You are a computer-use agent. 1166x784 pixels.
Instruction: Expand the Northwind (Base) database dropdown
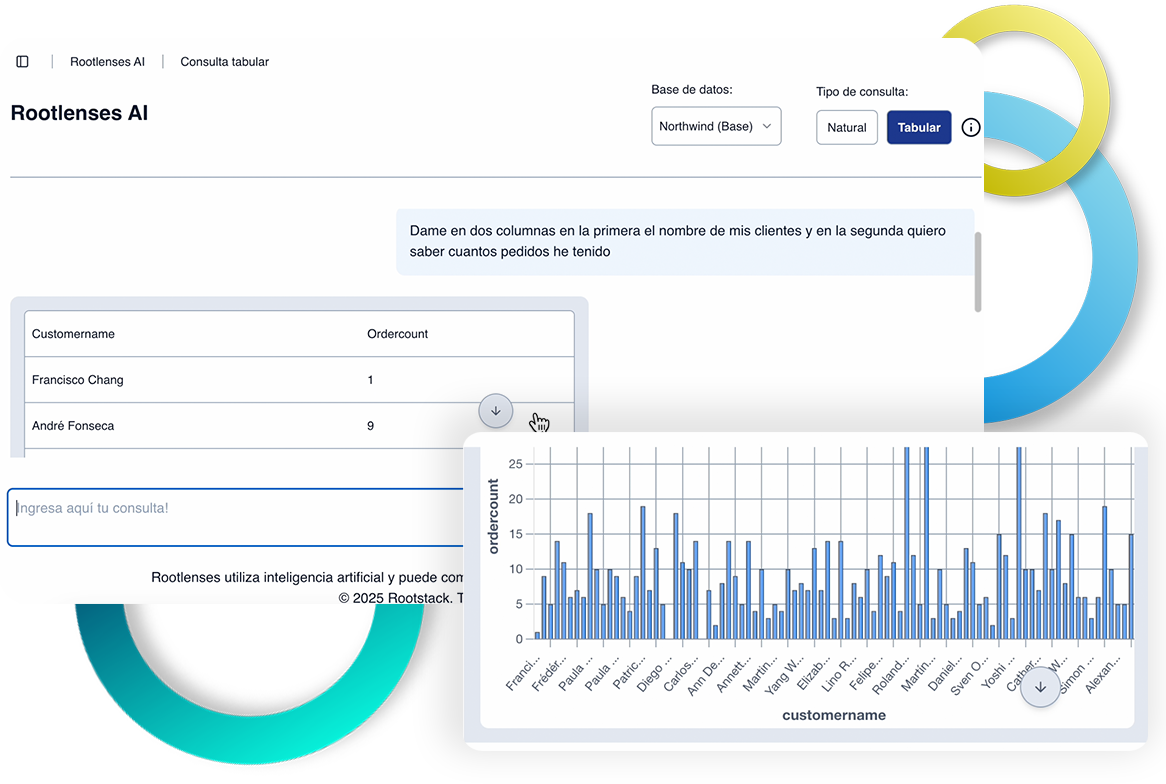pos(716,126)
